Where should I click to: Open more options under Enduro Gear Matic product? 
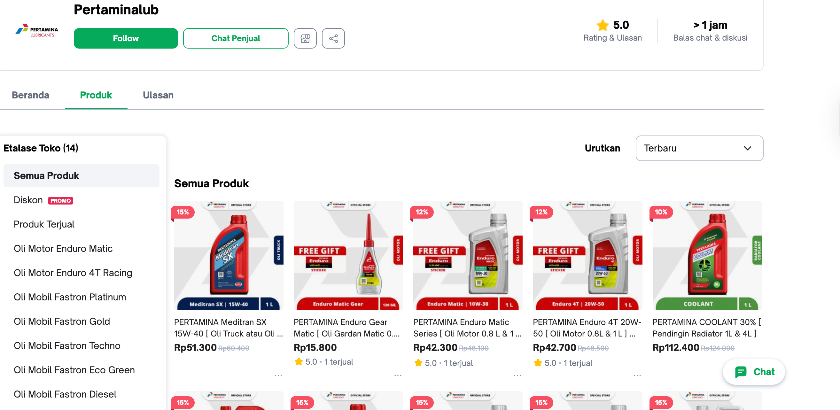click(x=398, y=374)
